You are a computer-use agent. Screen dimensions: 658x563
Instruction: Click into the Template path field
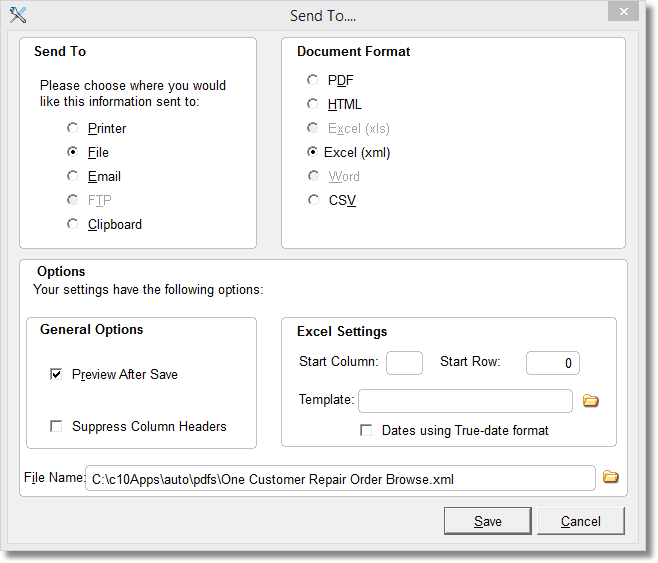click(465, 401)
